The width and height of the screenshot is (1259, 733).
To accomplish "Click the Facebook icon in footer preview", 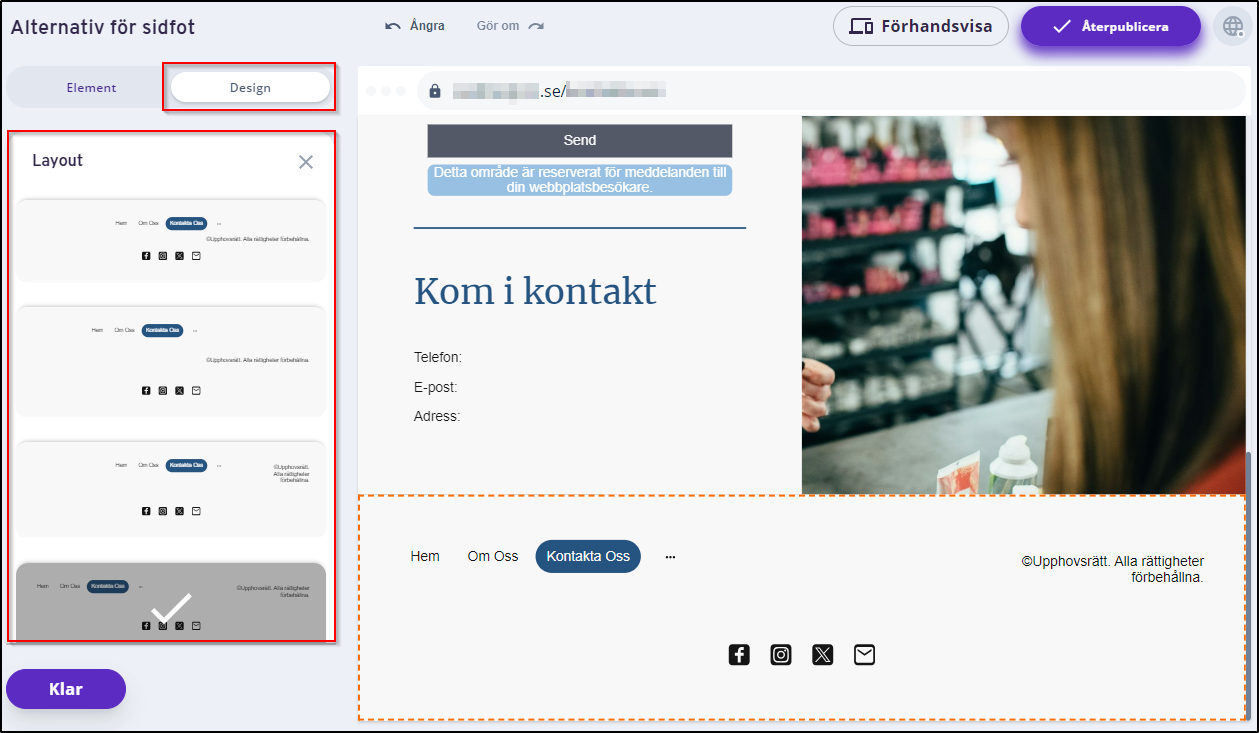I will click(739, 655).
